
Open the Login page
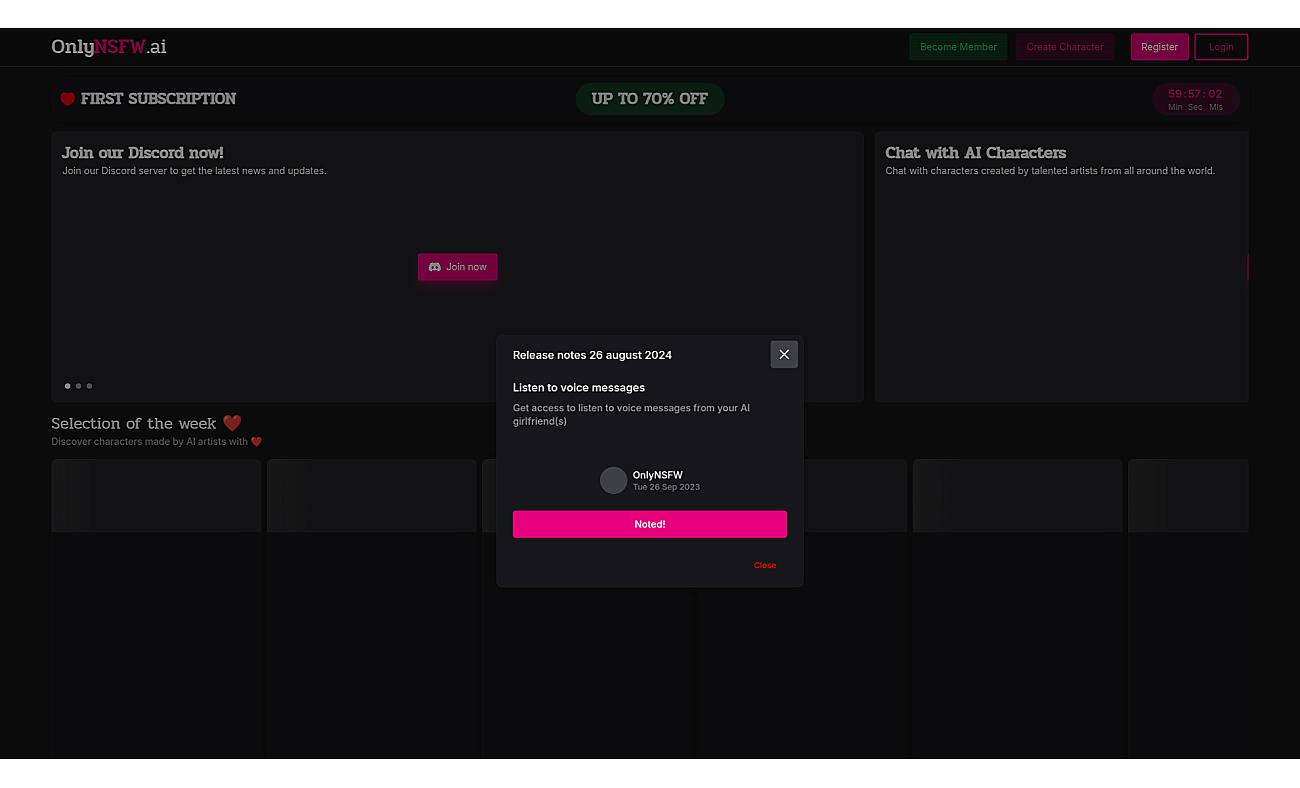click(x=1221, y=47)
